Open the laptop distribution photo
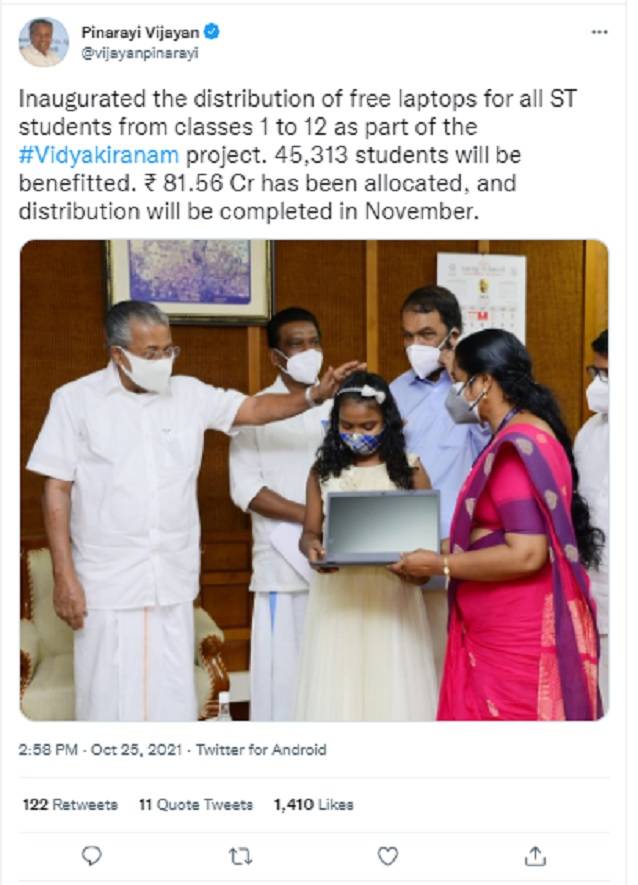Screen dimensions: 638x885 click(x=314, y=480)
